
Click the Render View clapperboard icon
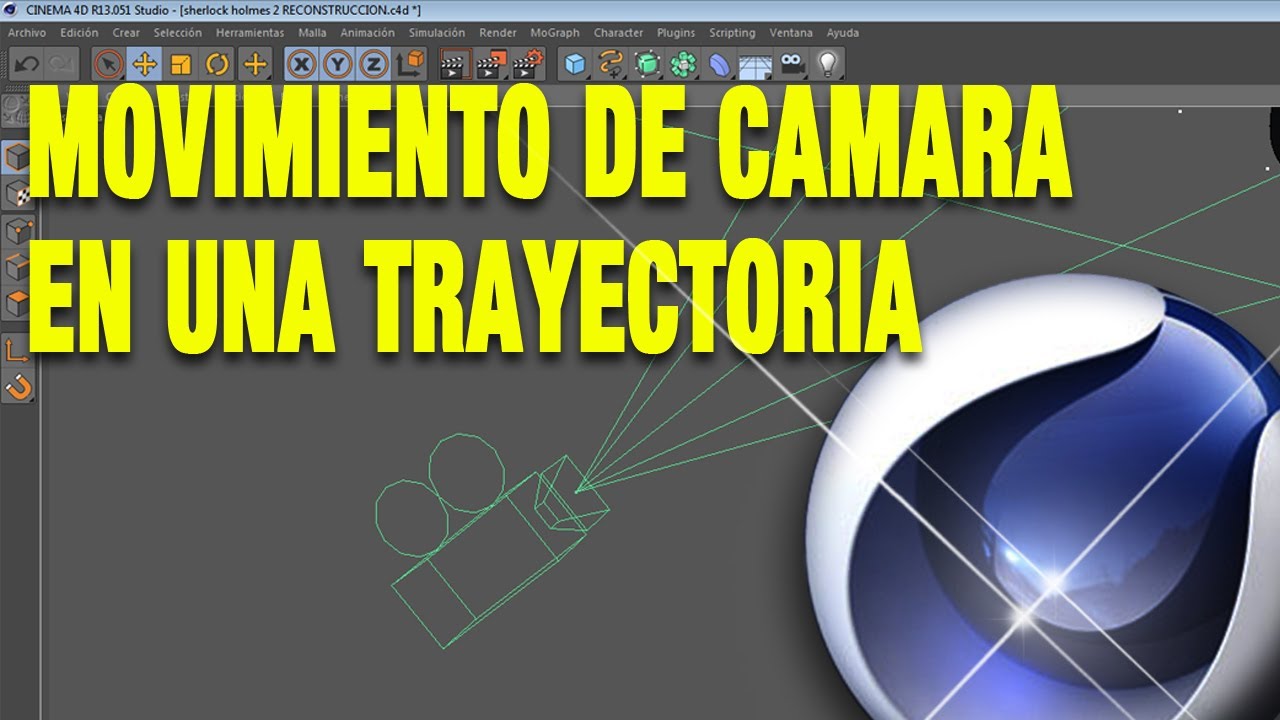click(455, 65)
